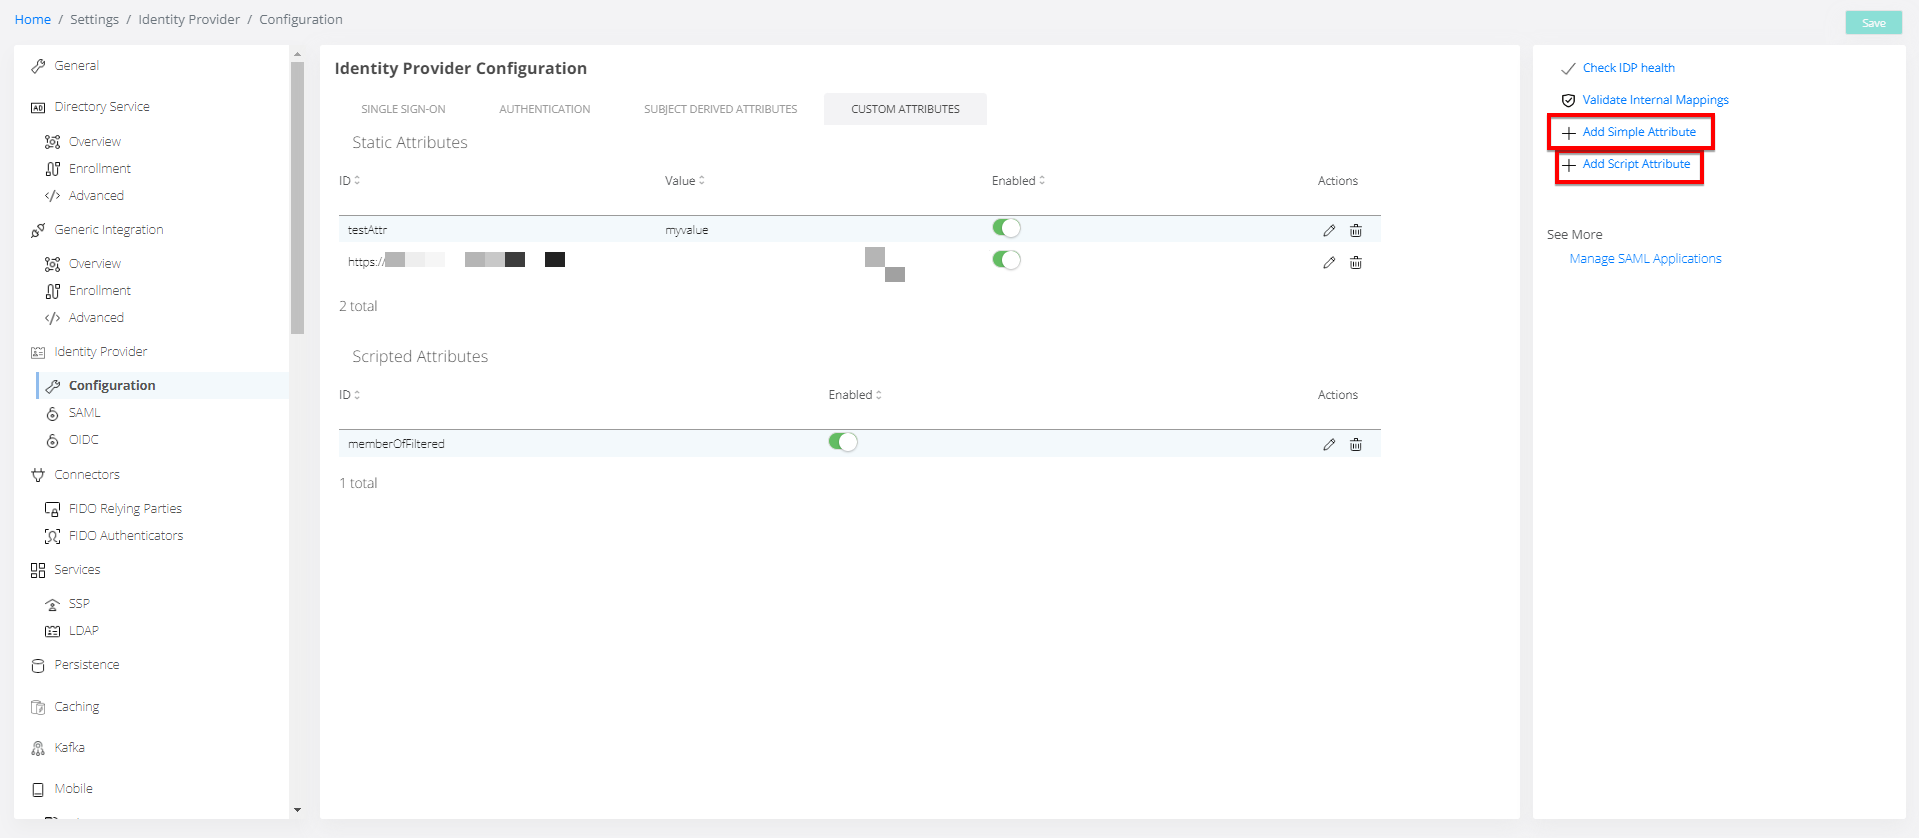Click the sidebar scroll down arrow
Screen dimensions: 1919x838
[x=297, y=810]
